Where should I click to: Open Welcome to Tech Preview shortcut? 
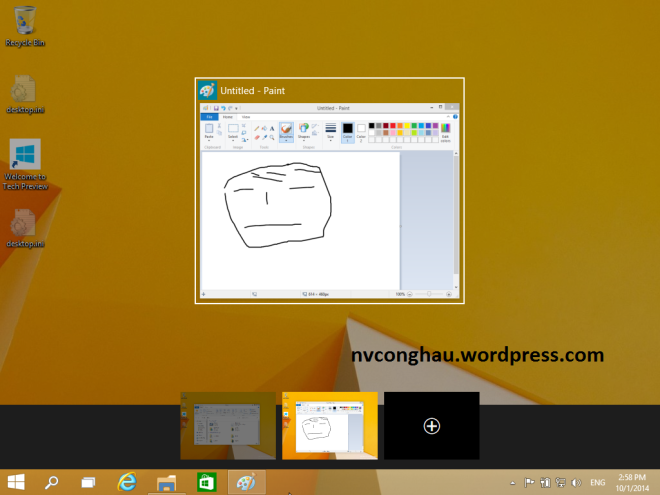click(25, 165)
